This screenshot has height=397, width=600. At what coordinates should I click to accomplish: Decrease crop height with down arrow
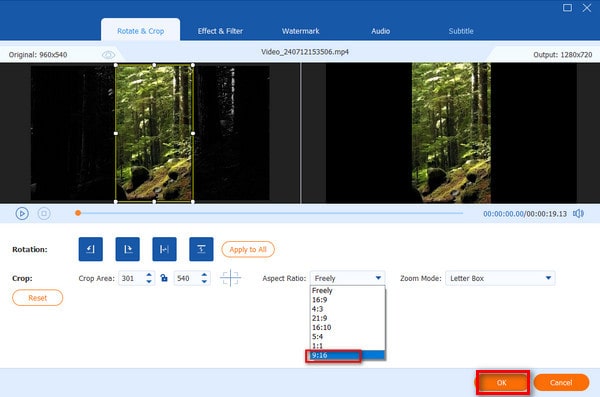click(204, 282)
